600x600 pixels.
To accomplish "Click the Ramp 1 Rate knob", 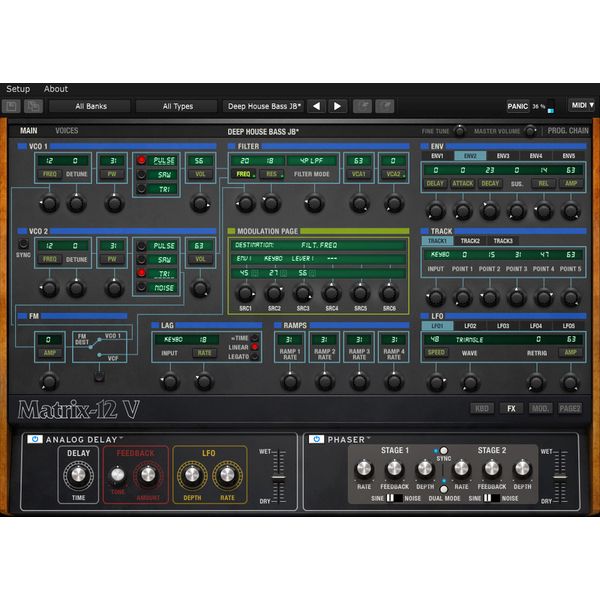I will (x=290, y=382).
